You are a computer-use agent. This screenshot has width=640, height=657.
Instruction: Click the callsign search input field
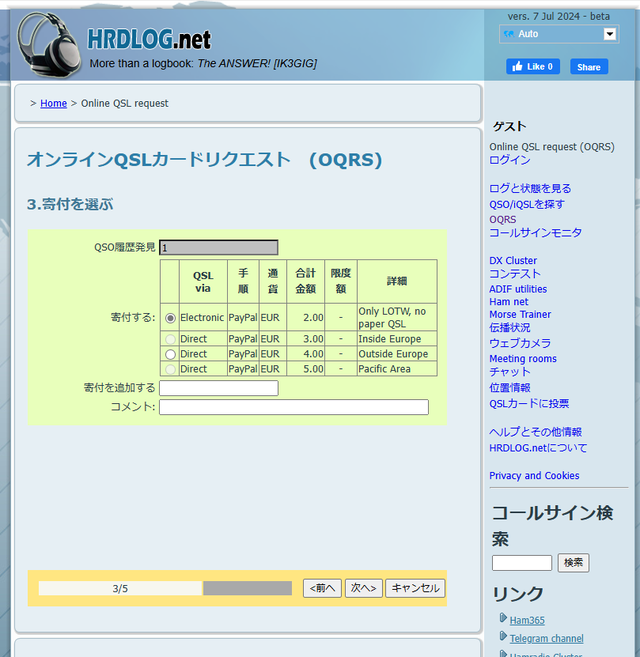click(522, 563)
